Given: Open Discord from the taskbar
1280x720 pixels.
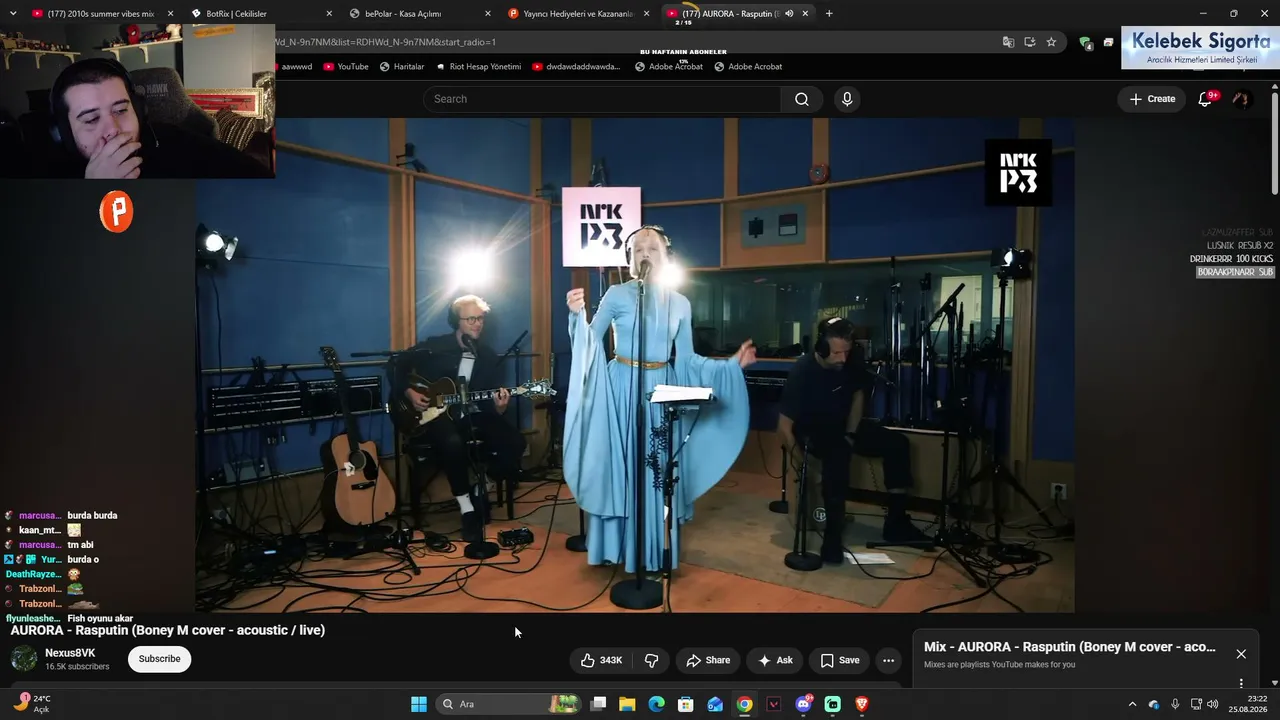Looking at the screenshot, I should coord(804,704).
